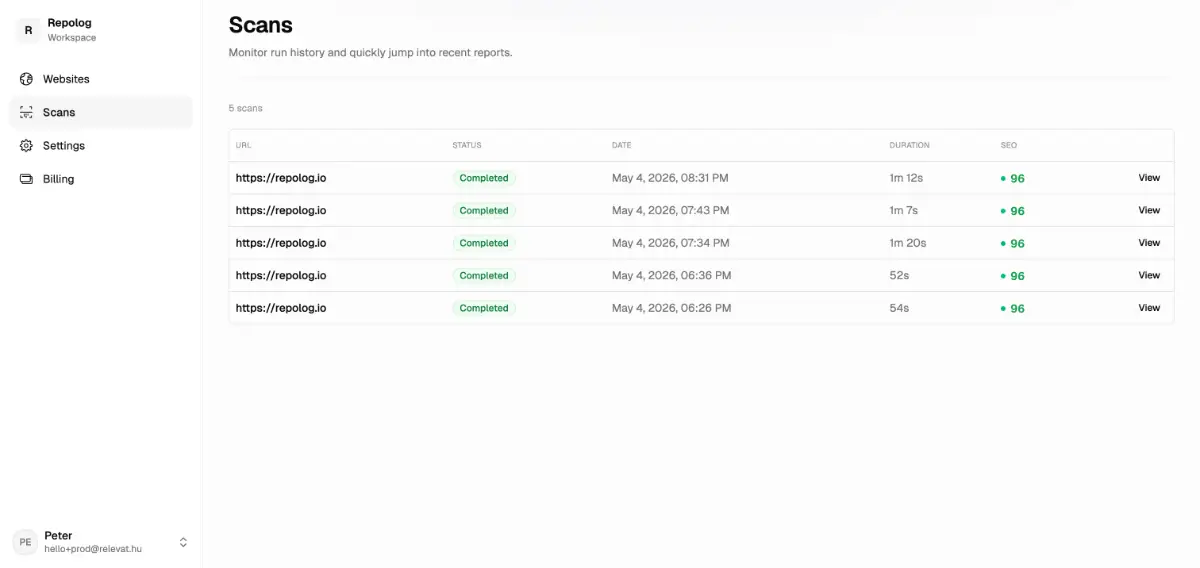The width and height of the screenshot is (1200, 568).
Task: Open the Billing menu item
Action: (x=100, y=179)
